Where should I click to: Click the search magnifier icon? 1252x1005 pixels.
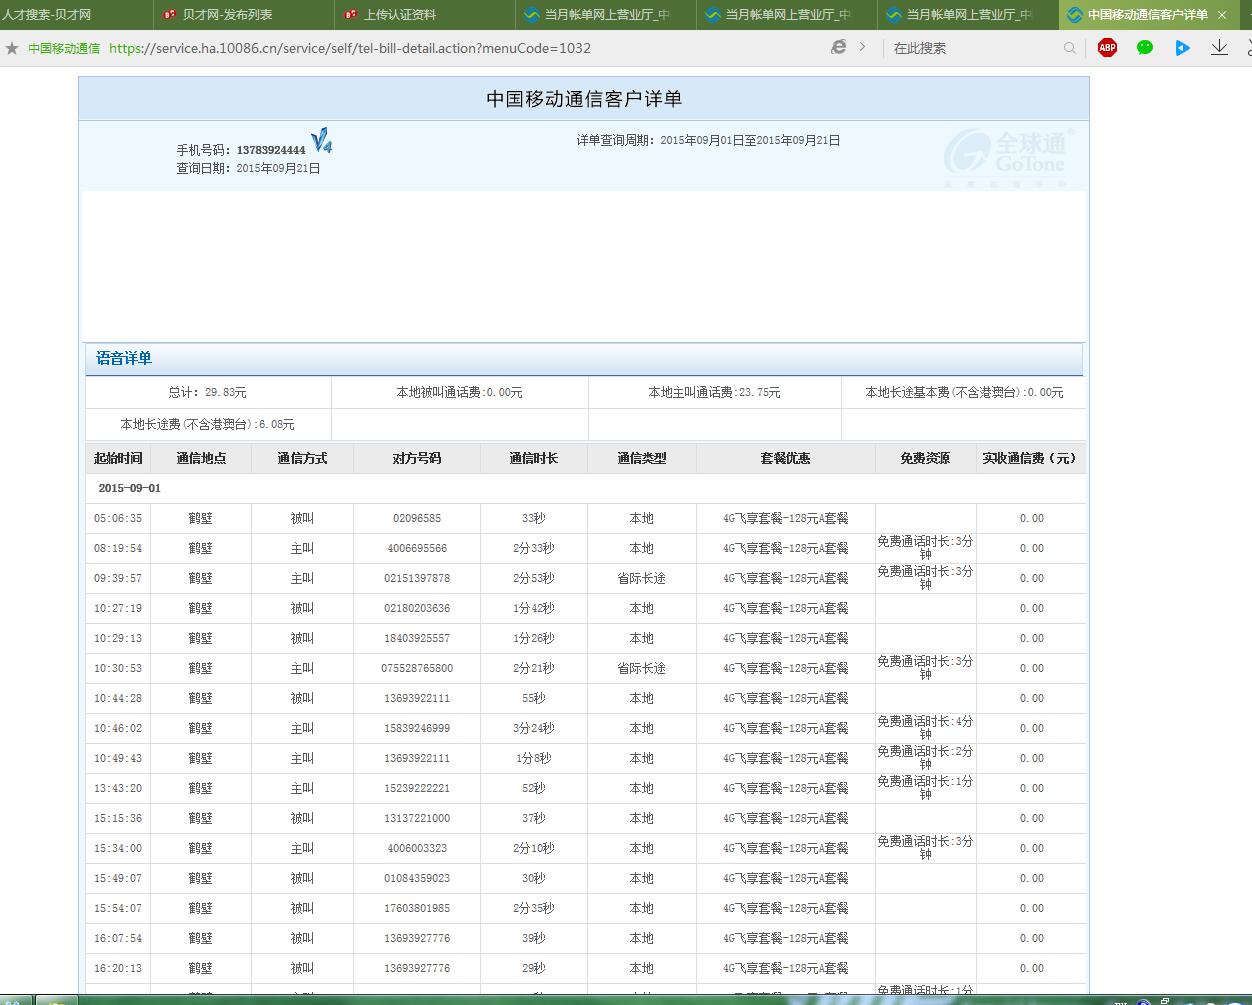coord(1070,48)
